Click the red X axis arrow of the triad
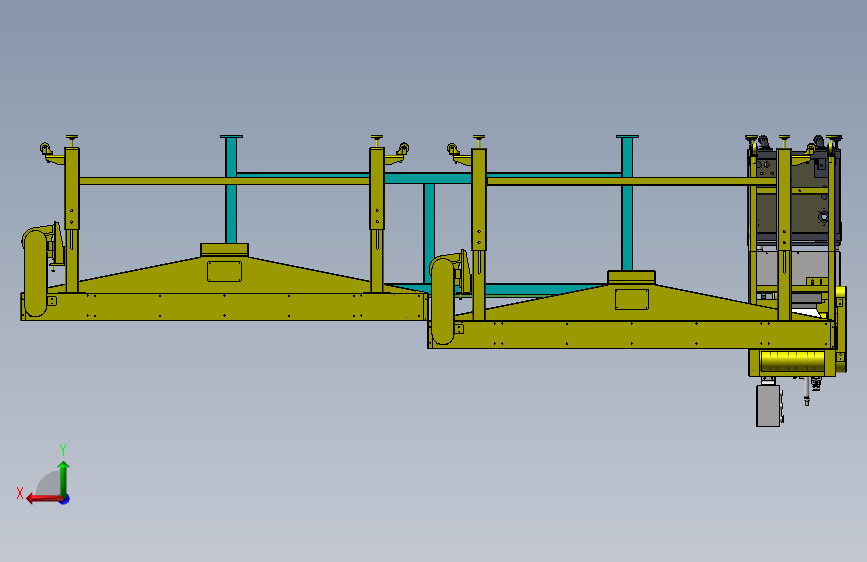The width and height of the screenshot is (867, 562). [x=44, y=499]
